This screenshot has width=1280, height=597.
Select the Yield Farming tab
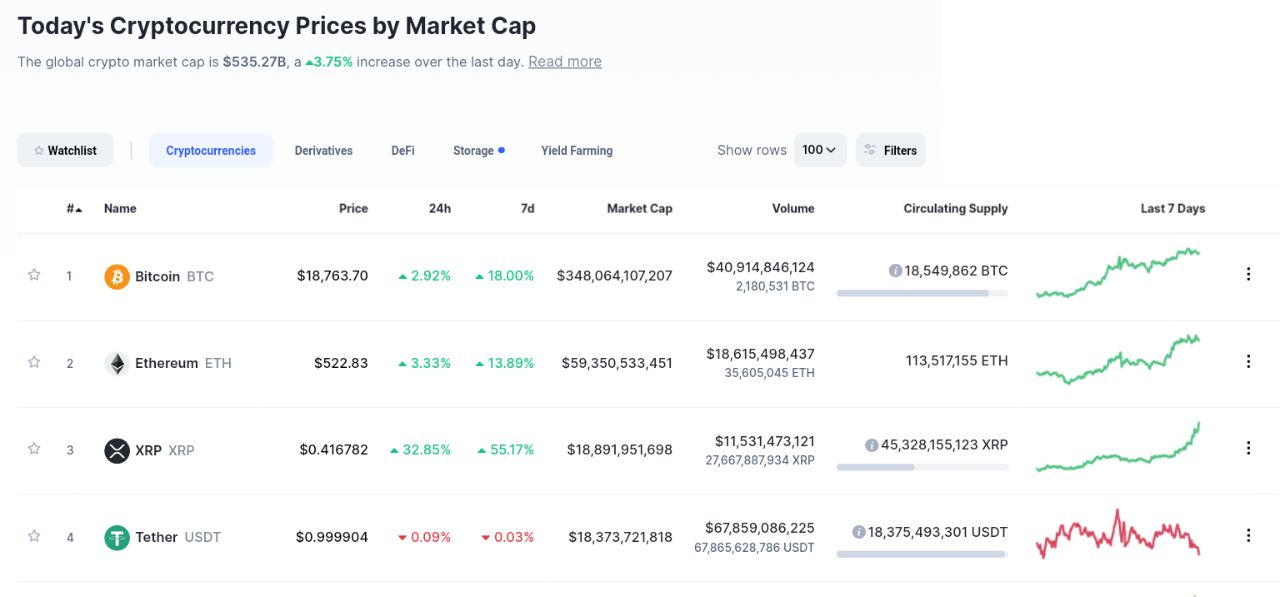click(x=576, y=151)
